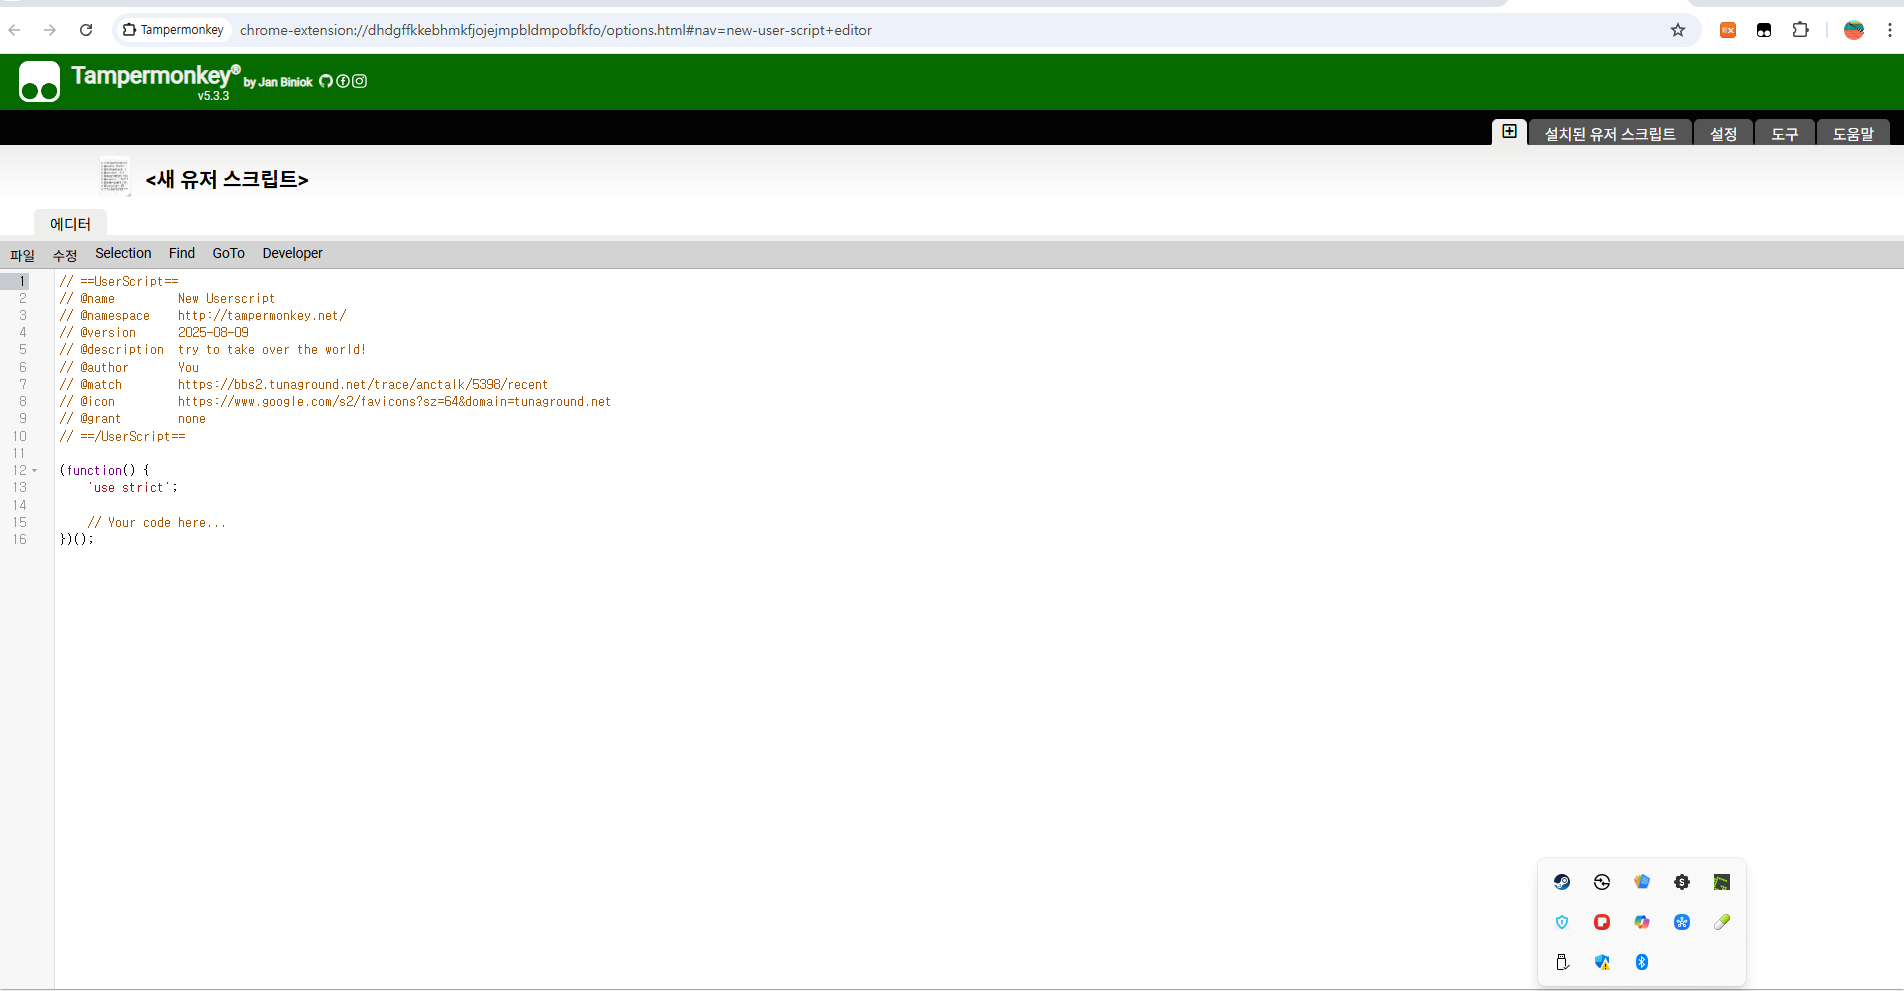Collapse the function fold arrow at line 12
The image size is (1904, 991).
[x=35, y=471]
